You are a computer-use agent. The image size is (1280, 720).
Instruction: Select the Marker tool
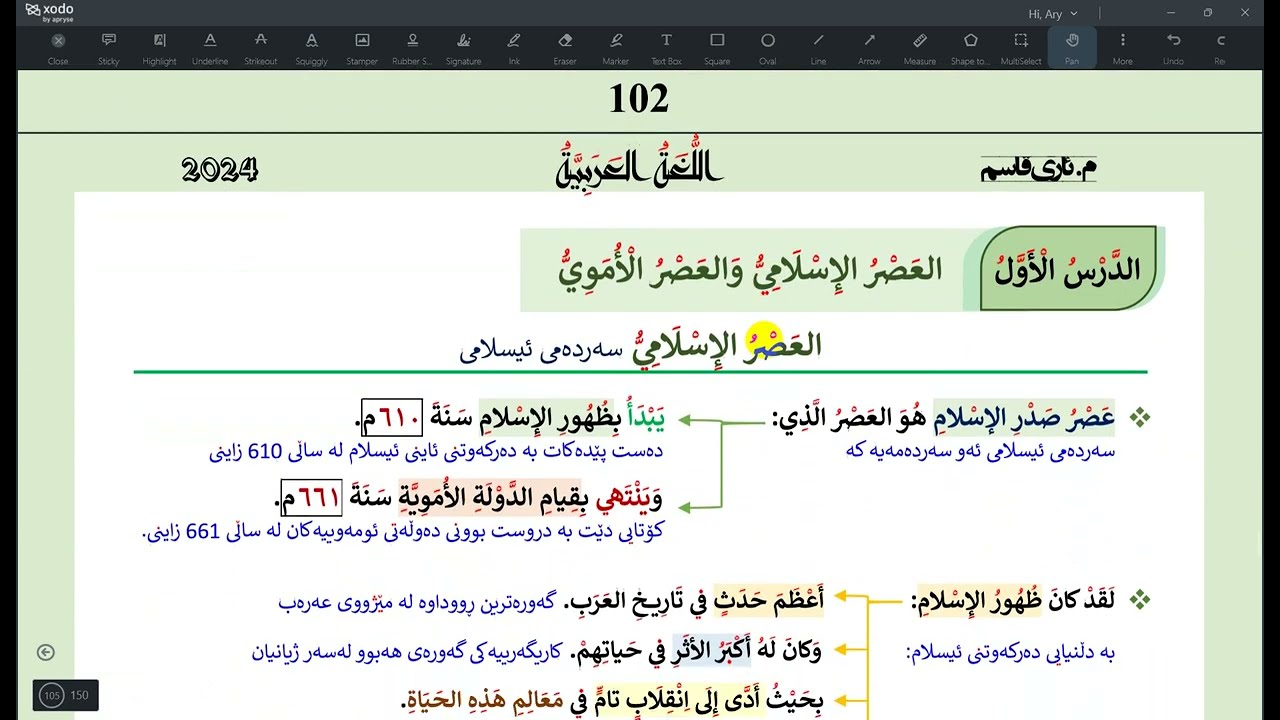tap(616, 47)
